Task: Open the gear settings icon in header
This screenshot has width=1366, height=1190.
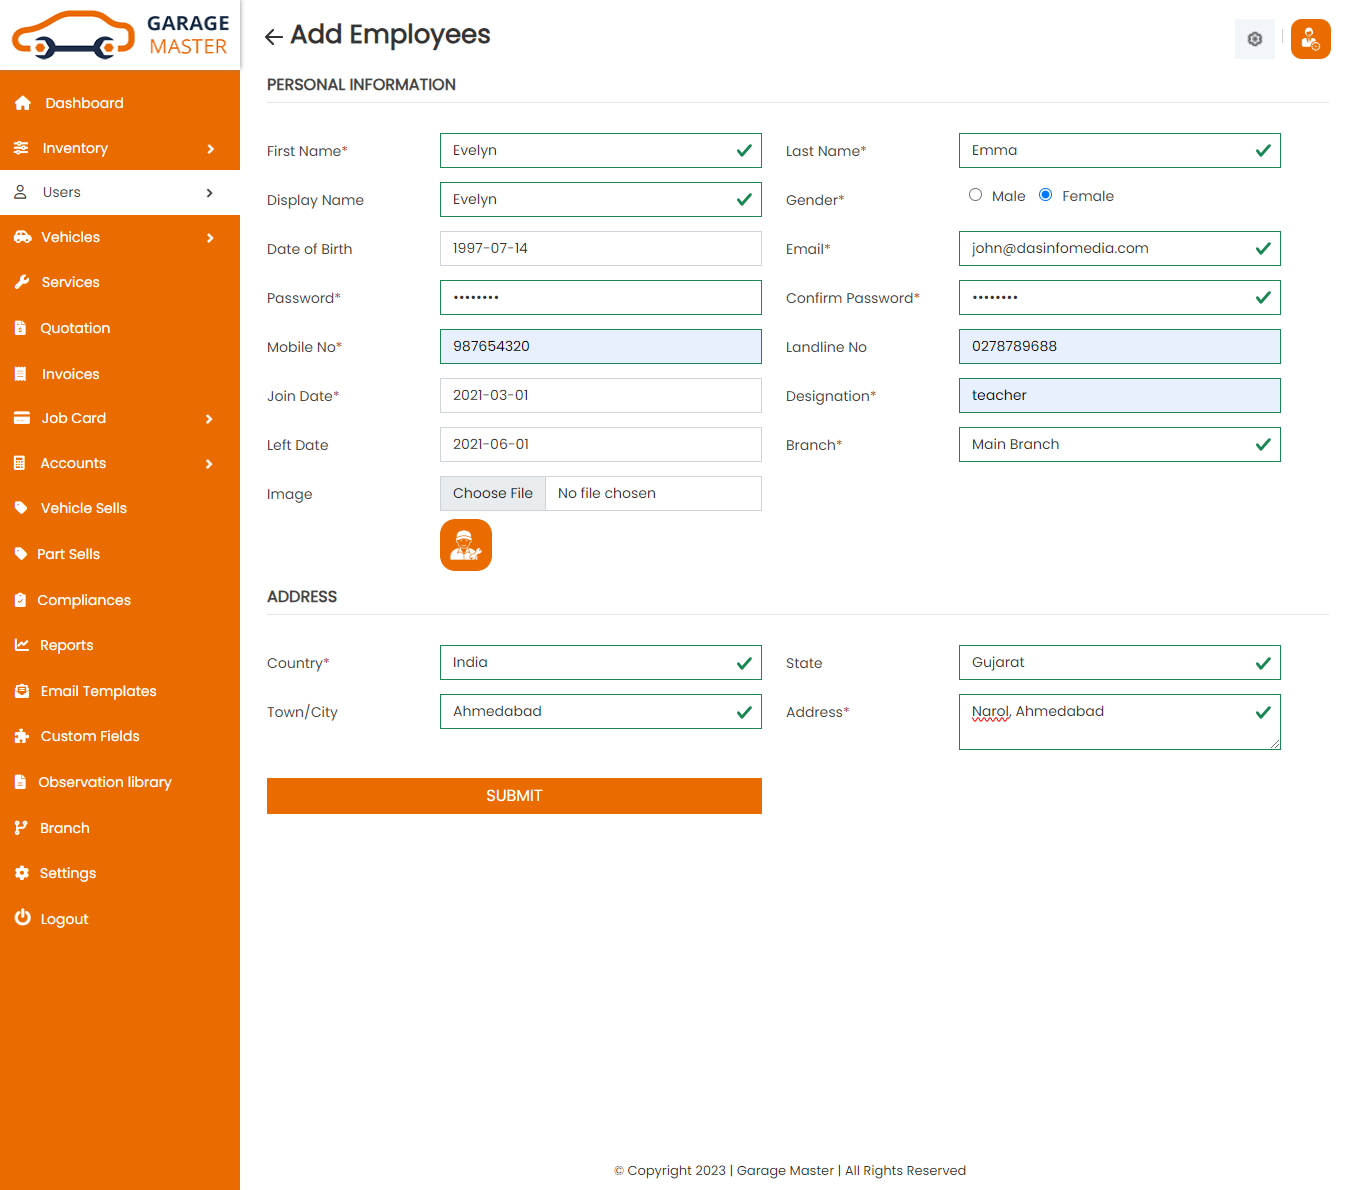Action: tap(1254, 39)
